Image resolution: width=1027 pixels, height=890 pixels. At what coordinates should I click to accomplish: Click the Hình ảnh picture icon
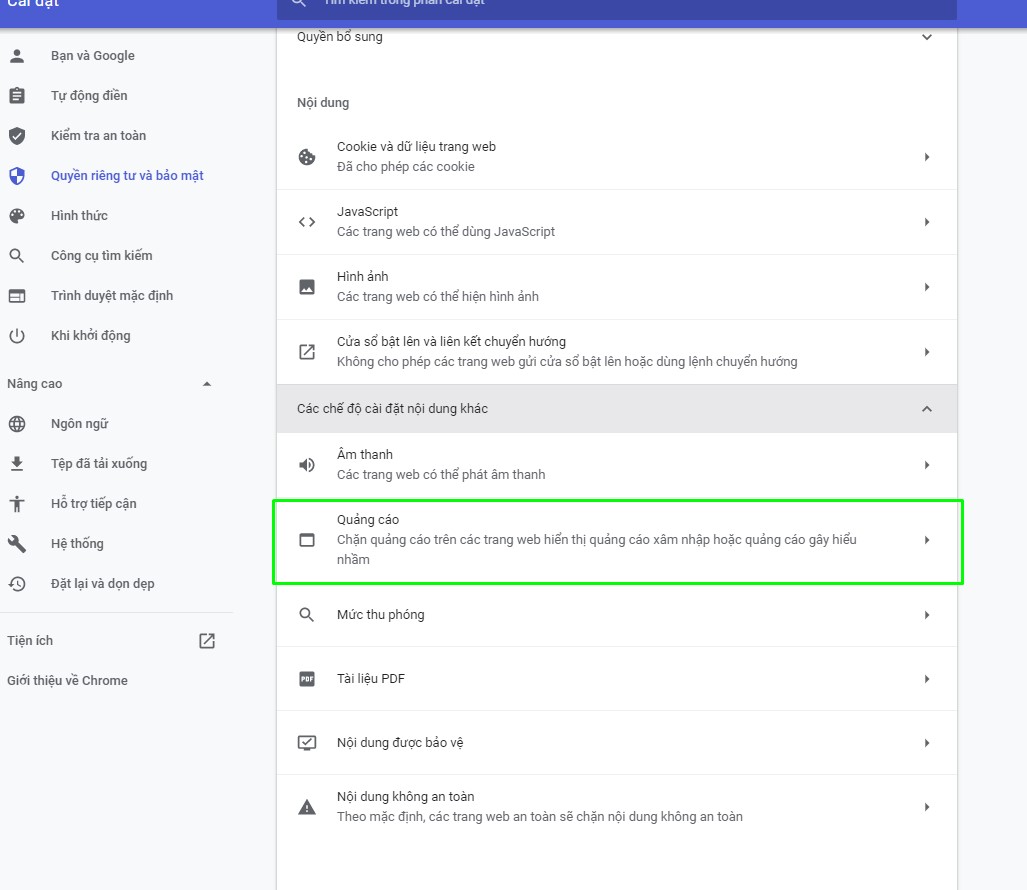tap(307, 287)
